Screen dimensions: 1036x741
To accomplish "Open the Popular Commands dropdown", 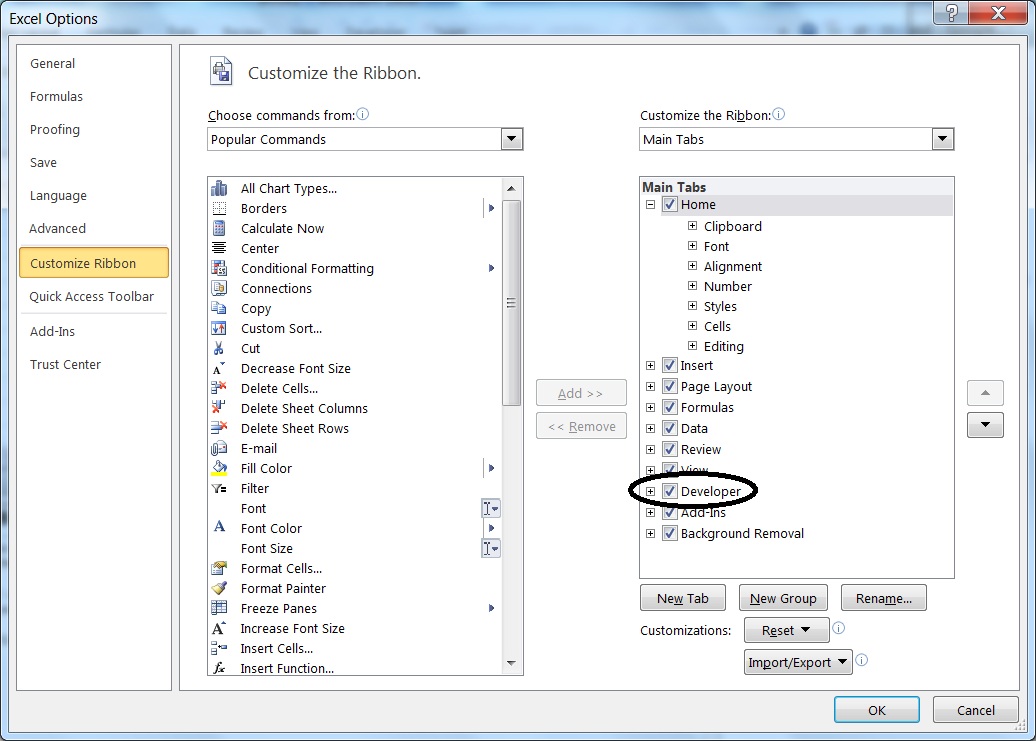I will pos(513,139).
